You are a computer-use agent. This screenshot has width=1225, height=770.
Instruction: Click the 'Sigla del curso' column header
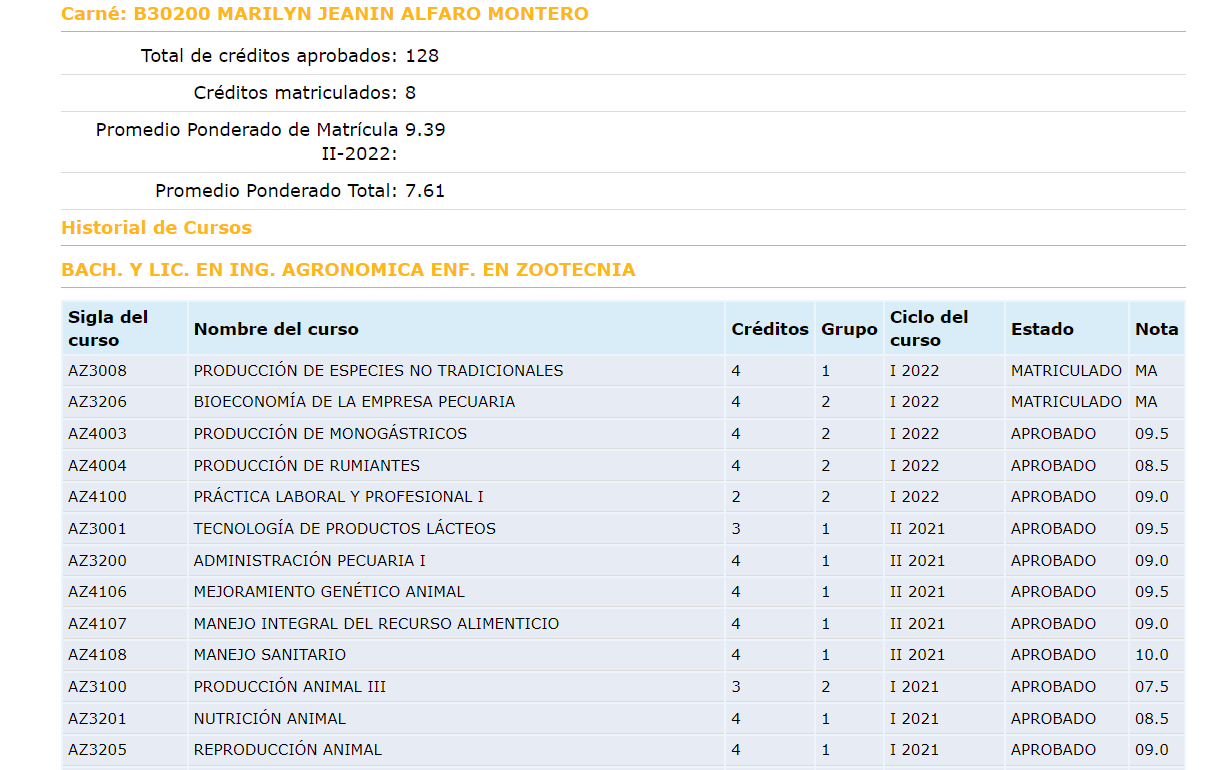pyautogui.click(x=108, y=328)
